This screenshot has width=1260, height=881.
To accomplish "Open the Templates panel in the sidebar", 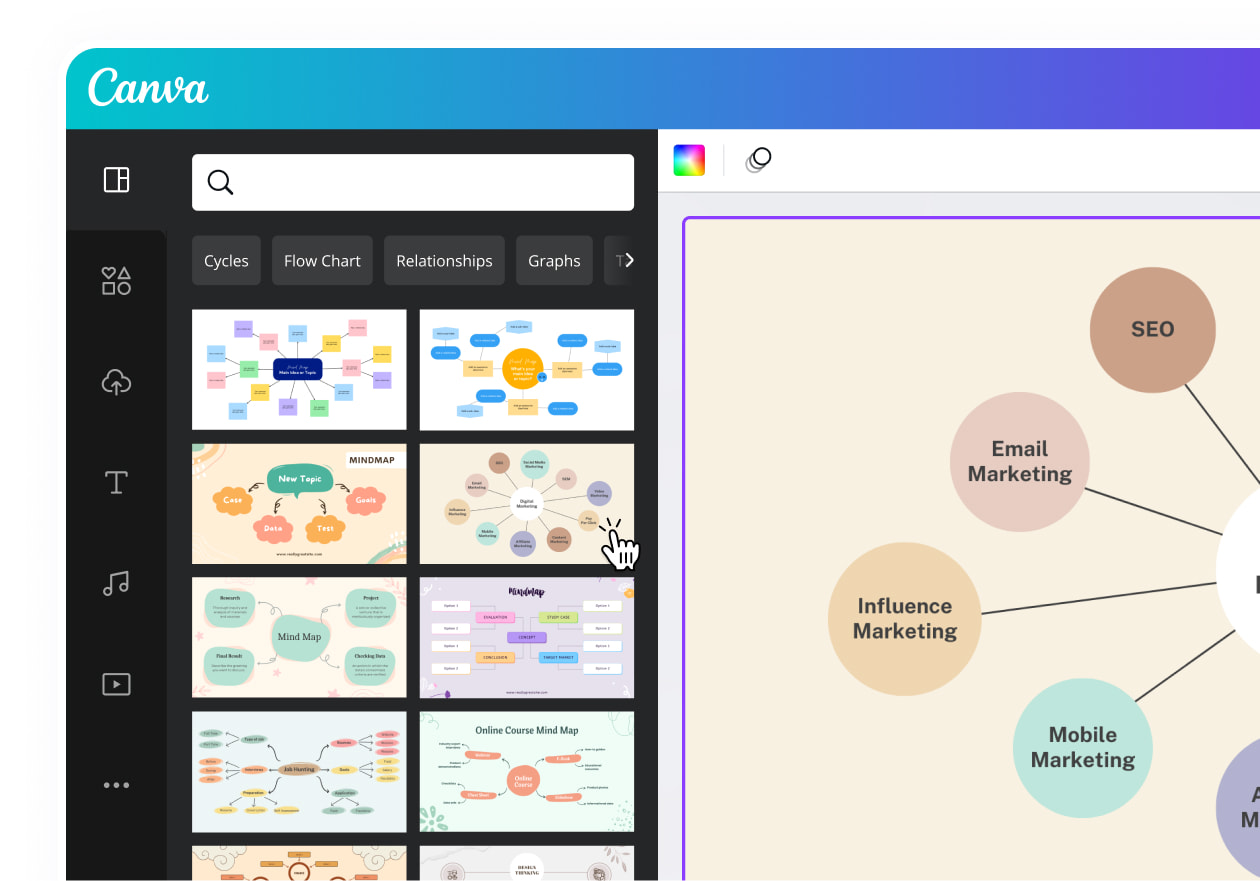I will point(116,180).
